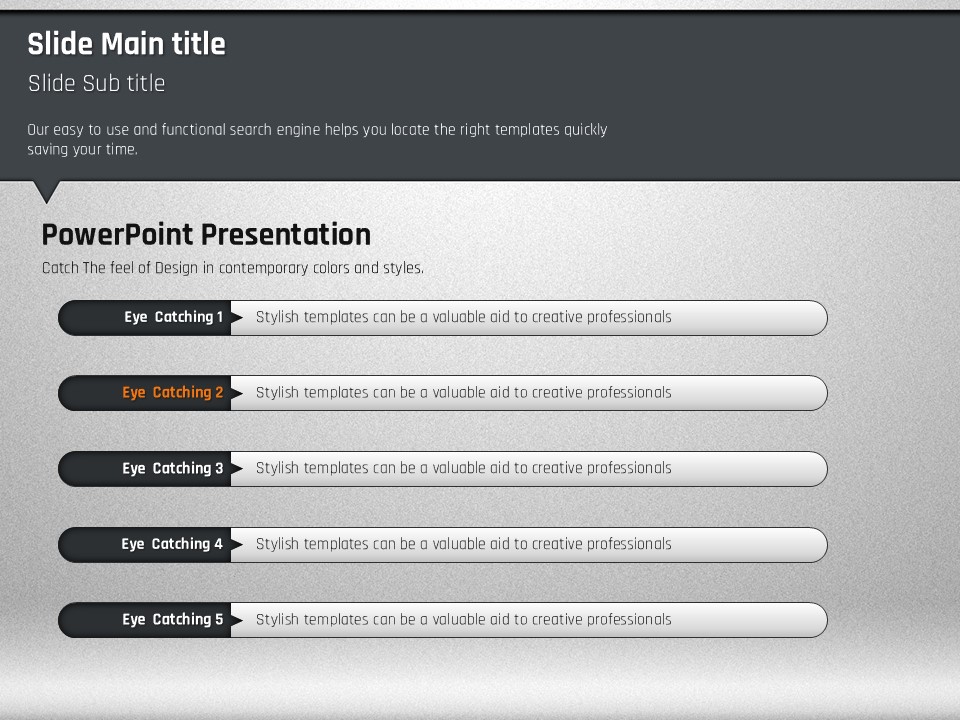Select the "PowerPoint Presentation" heading
Image resolution: width=960 pixels, height=720 pixels.
pyautogui.click(x=206, y=234)
